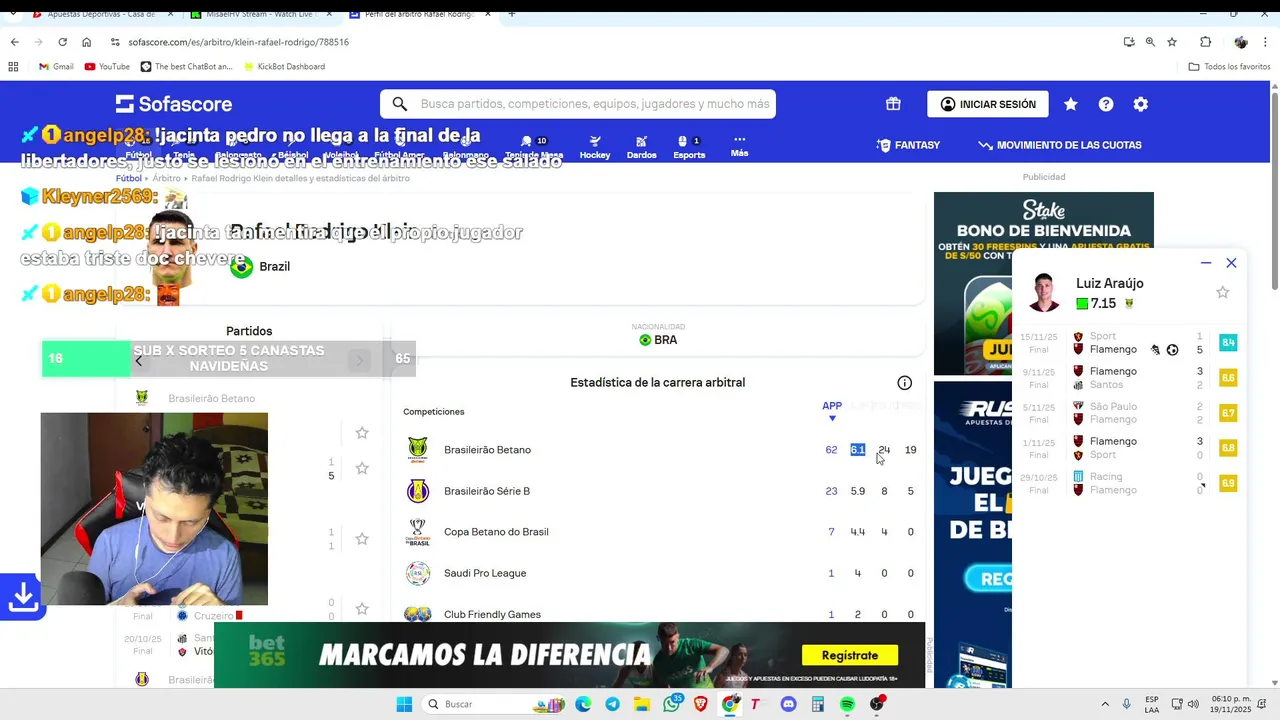Open KickBot Dashboard bookmark
Image resolution: width=1280 pixels, height=720 pixels.
283,66
